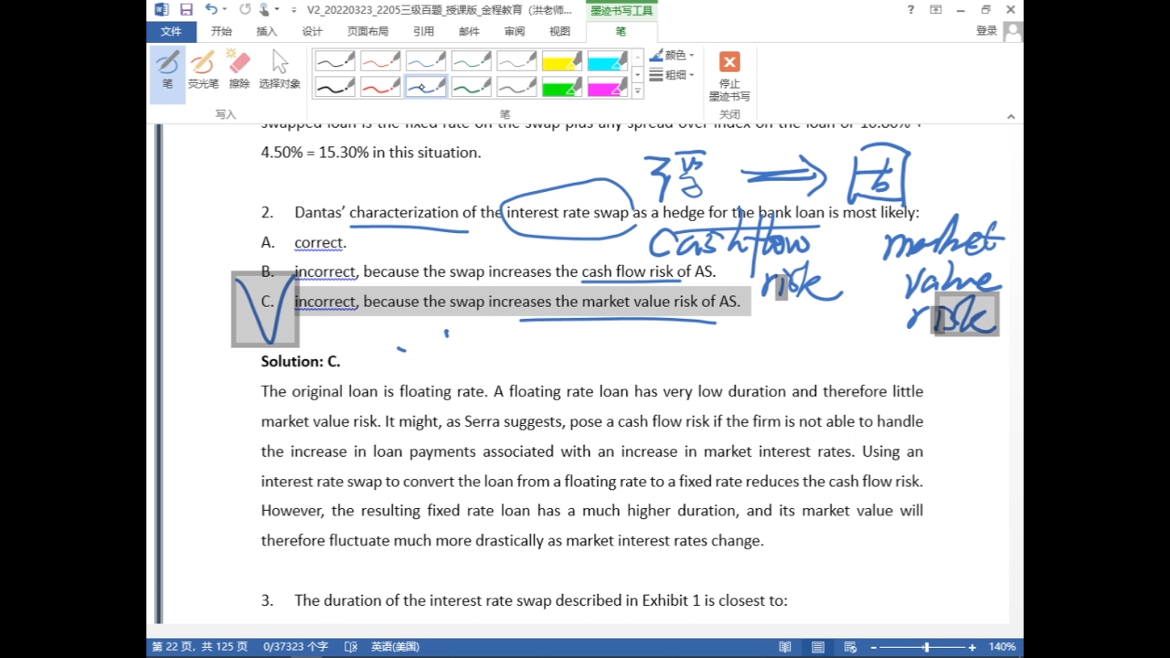Click Stop Inking (停止墨迹书写) button
This screenshot has height=658, width=1170.
(729, 76)
